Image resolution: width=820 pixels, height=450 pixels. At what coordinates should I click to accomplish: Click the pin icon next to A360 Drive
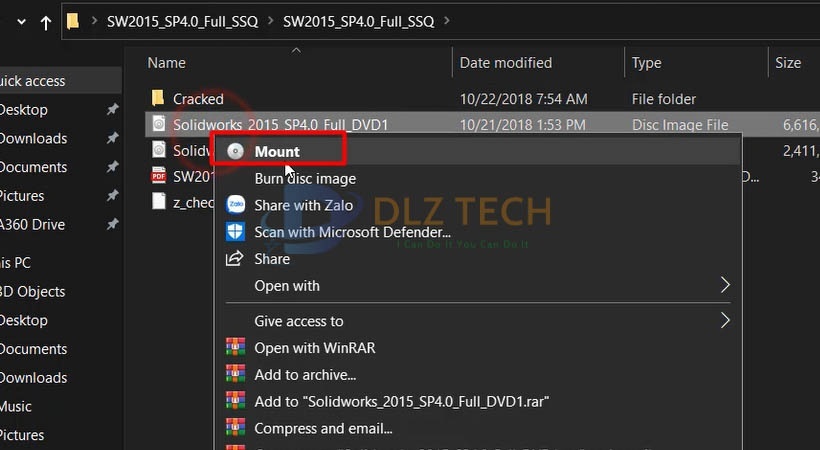[112, 224]
